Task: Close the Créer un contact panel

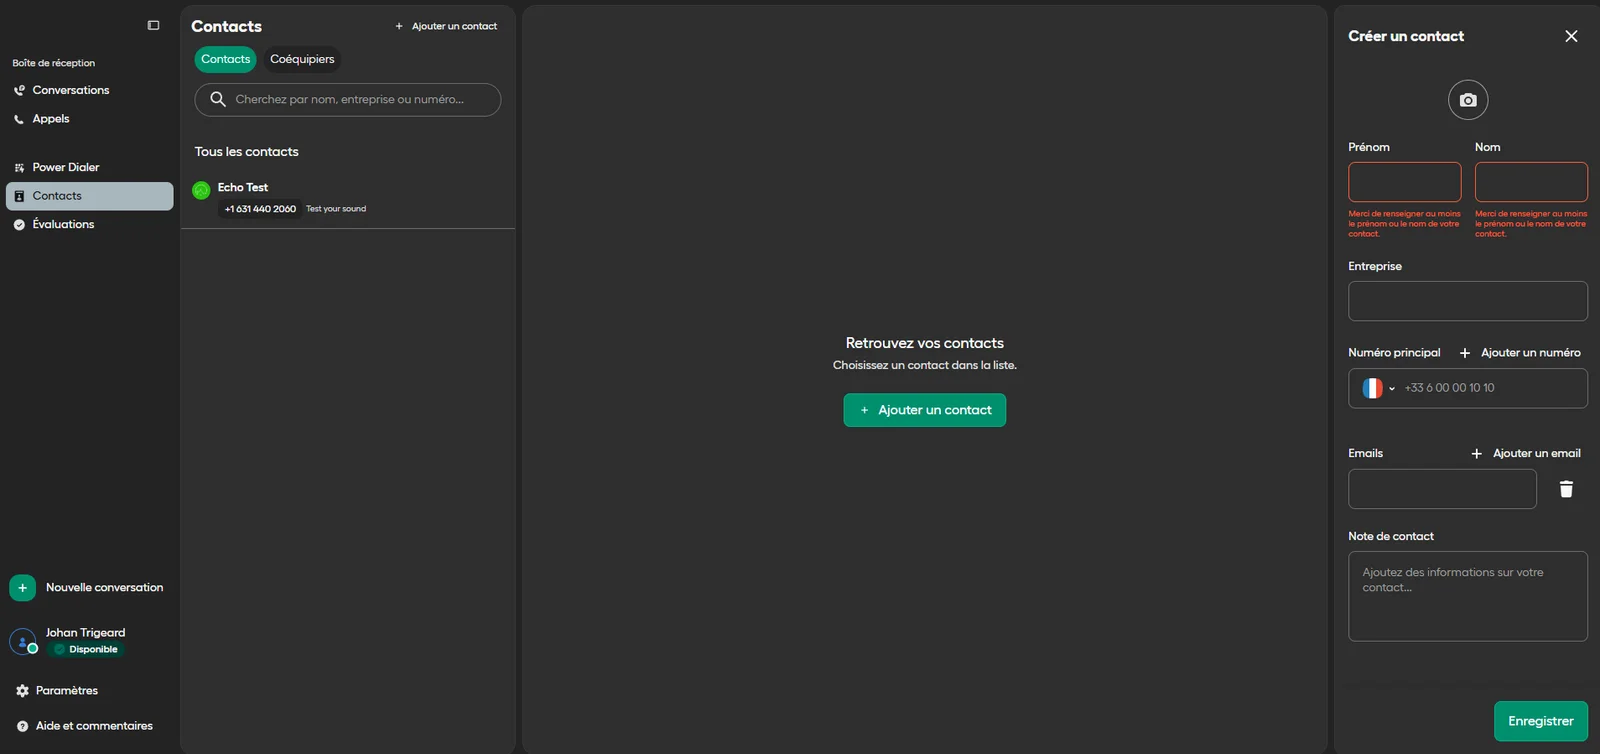Action: point(1571,36)
